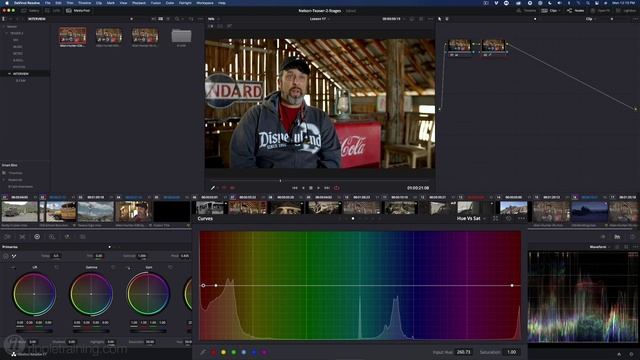
Task: Activate the viewer qualifier eyedropper
Action: 213,188
